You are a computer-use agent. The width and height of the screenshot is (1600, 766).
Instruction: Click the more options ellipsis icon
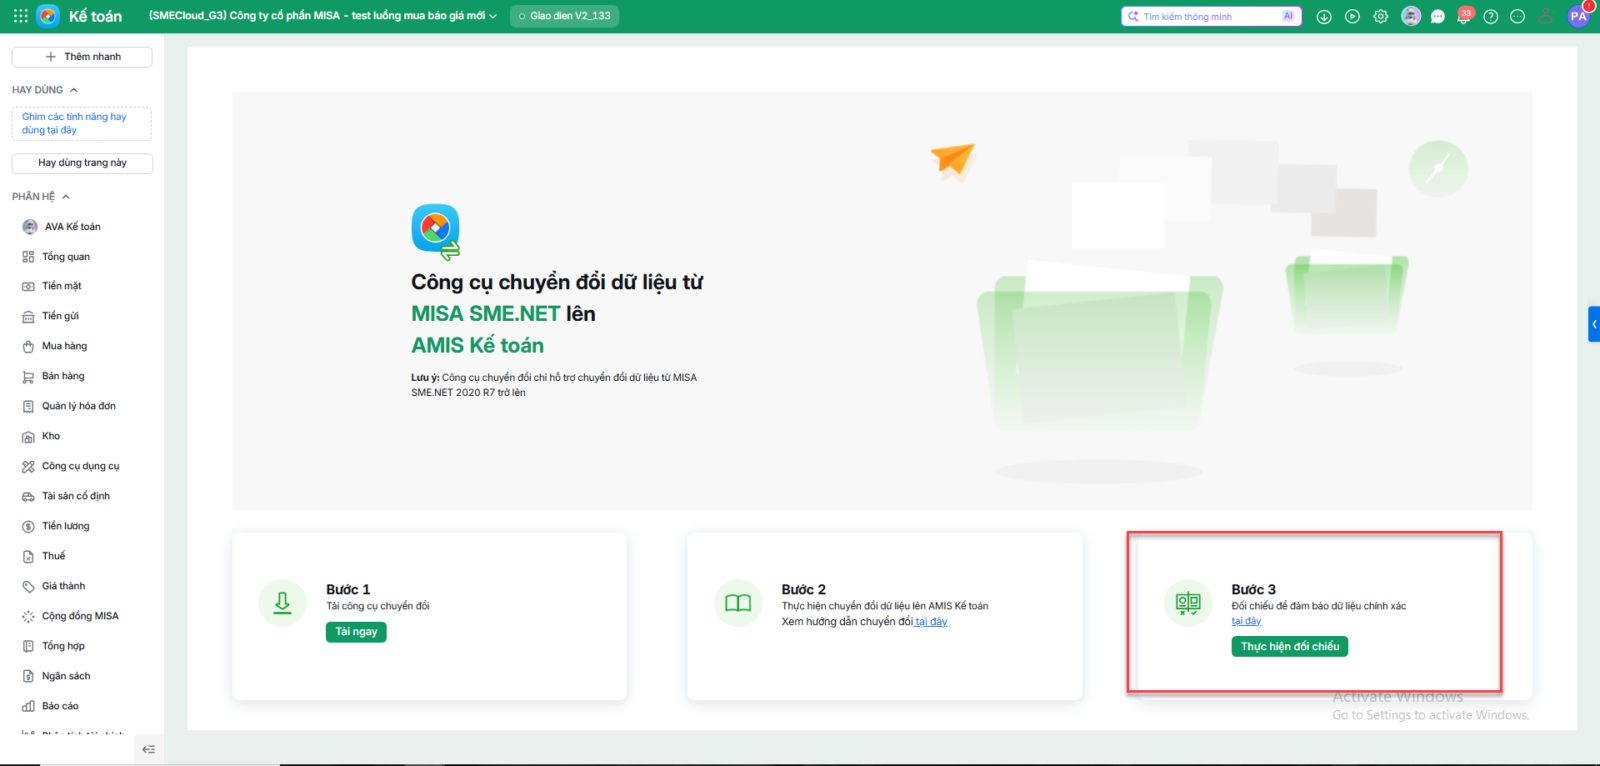point(1517,16)
